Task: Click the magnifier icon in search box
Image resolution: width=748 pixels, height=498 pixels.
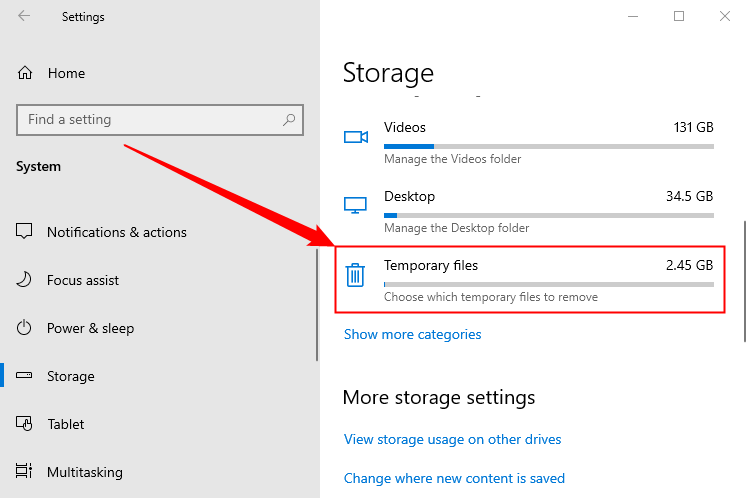Action: [x=290, y=120]
